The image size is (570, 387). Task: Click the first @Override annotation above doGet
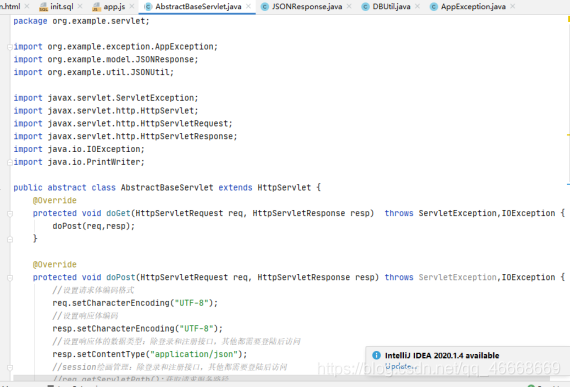tap(55, 201)
